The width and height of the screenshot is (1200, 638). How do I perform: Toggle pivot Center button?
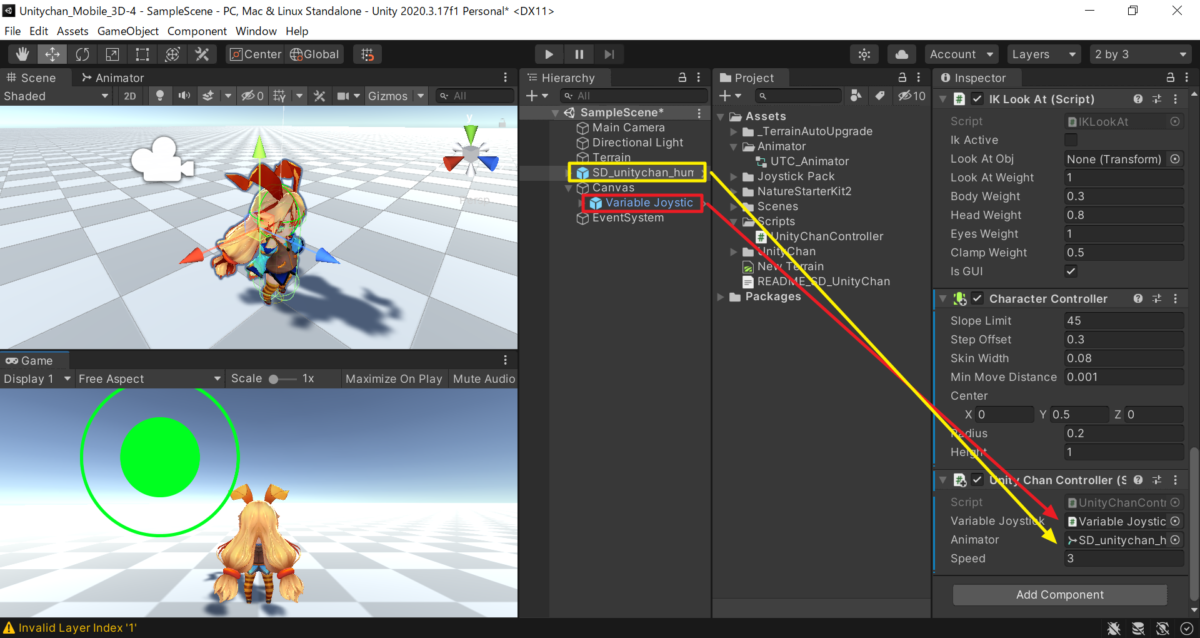click(256, 54)
